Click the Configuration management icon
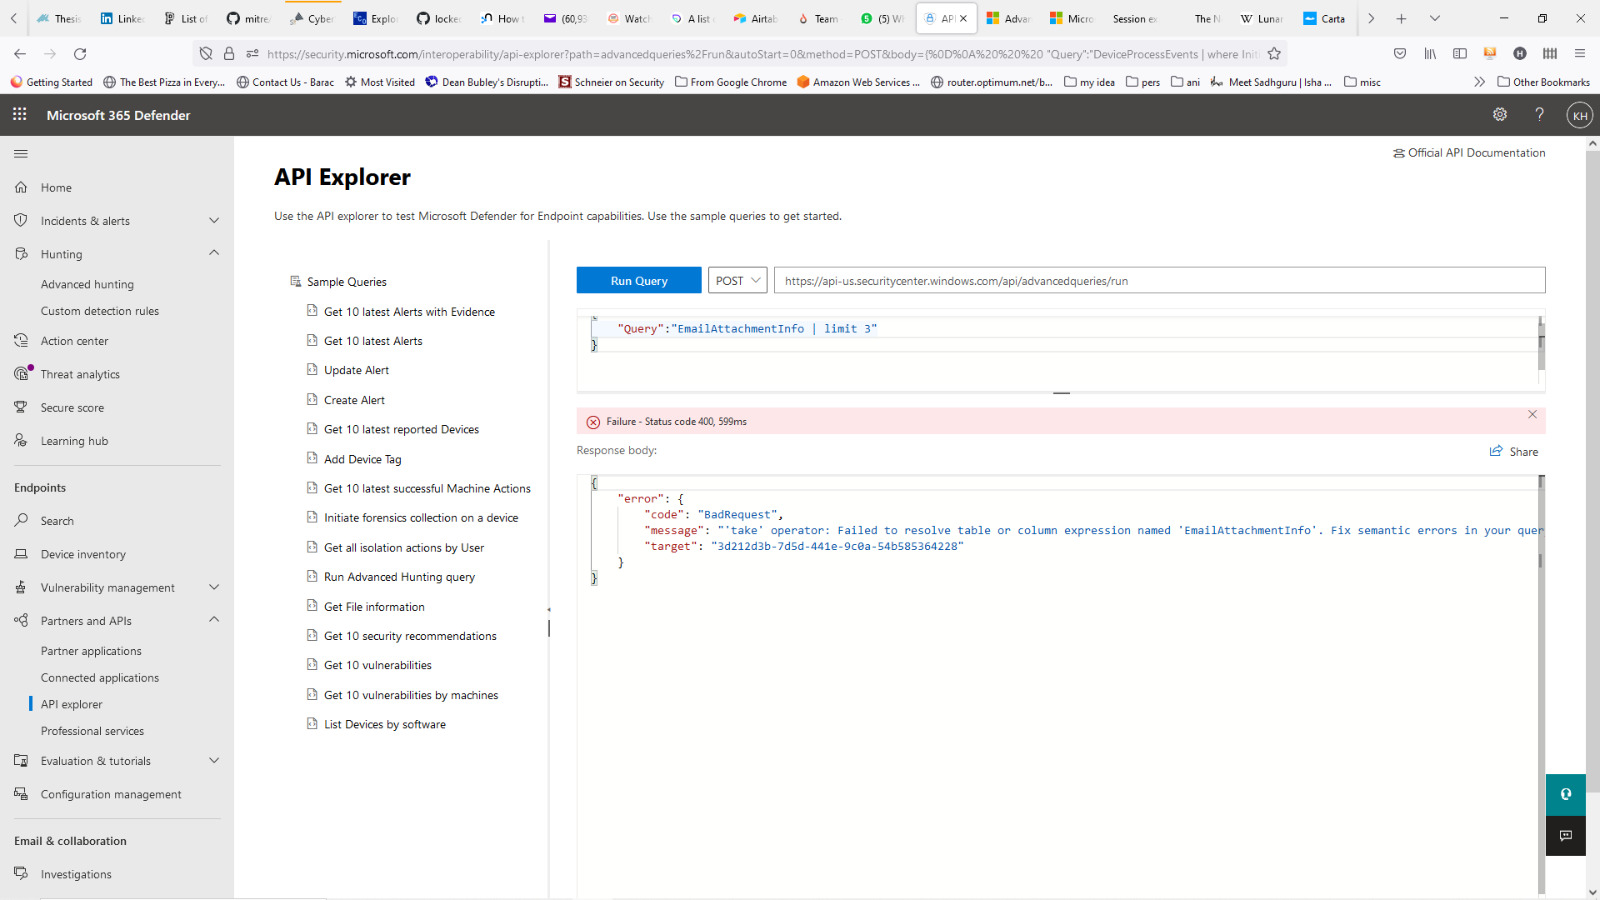The height and width of the screenshot is (900, 1600). 21,794
